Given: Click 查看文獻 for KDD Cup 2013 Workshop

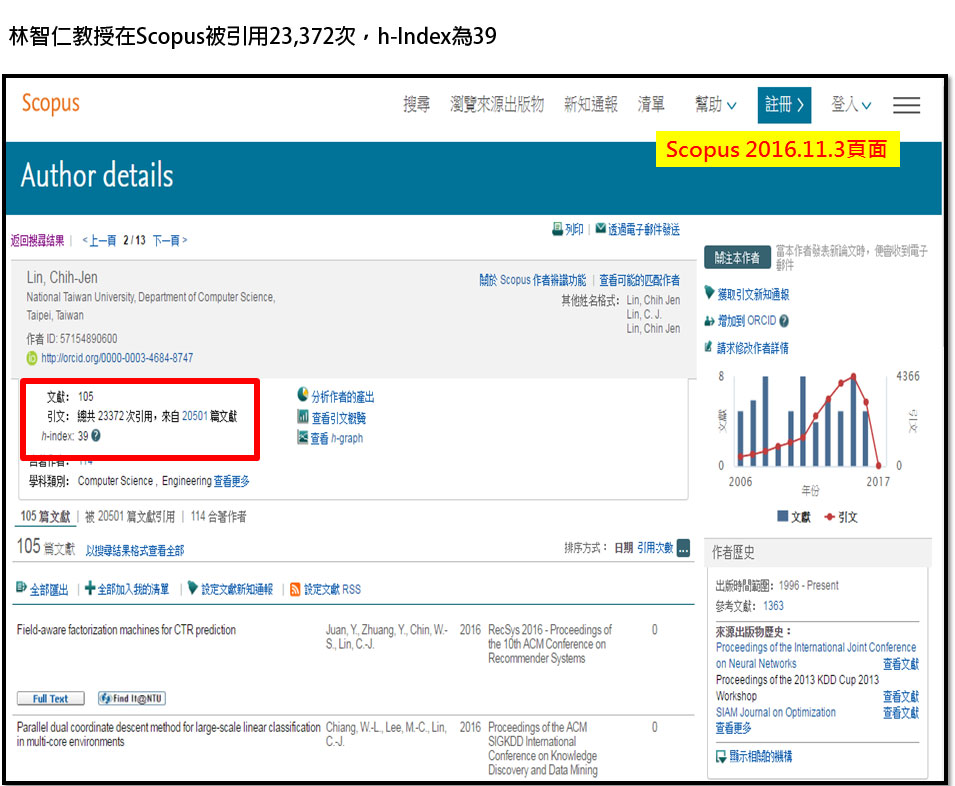Looking at the screenshot, I should [x=901, y=696].
